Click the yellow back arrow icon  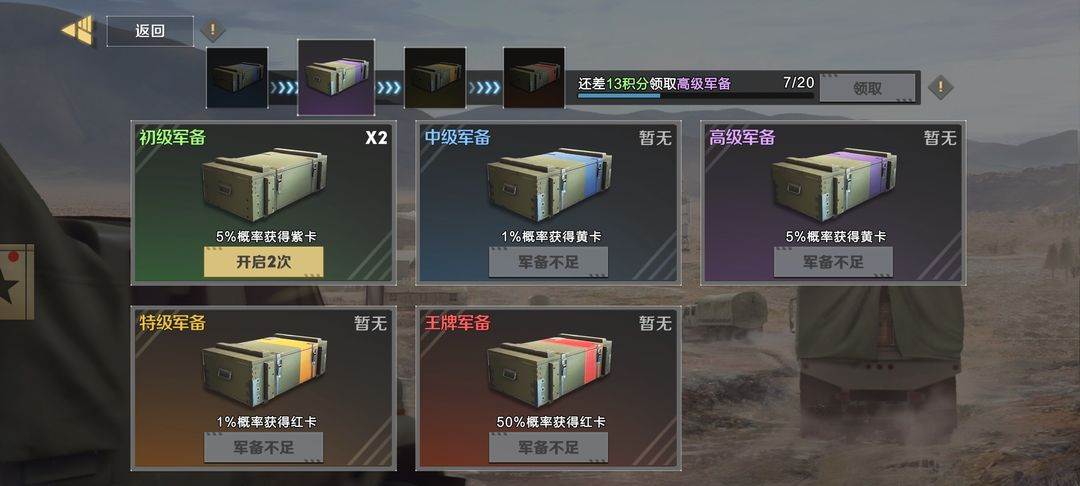pyautogui.click(x=78, y=31)
